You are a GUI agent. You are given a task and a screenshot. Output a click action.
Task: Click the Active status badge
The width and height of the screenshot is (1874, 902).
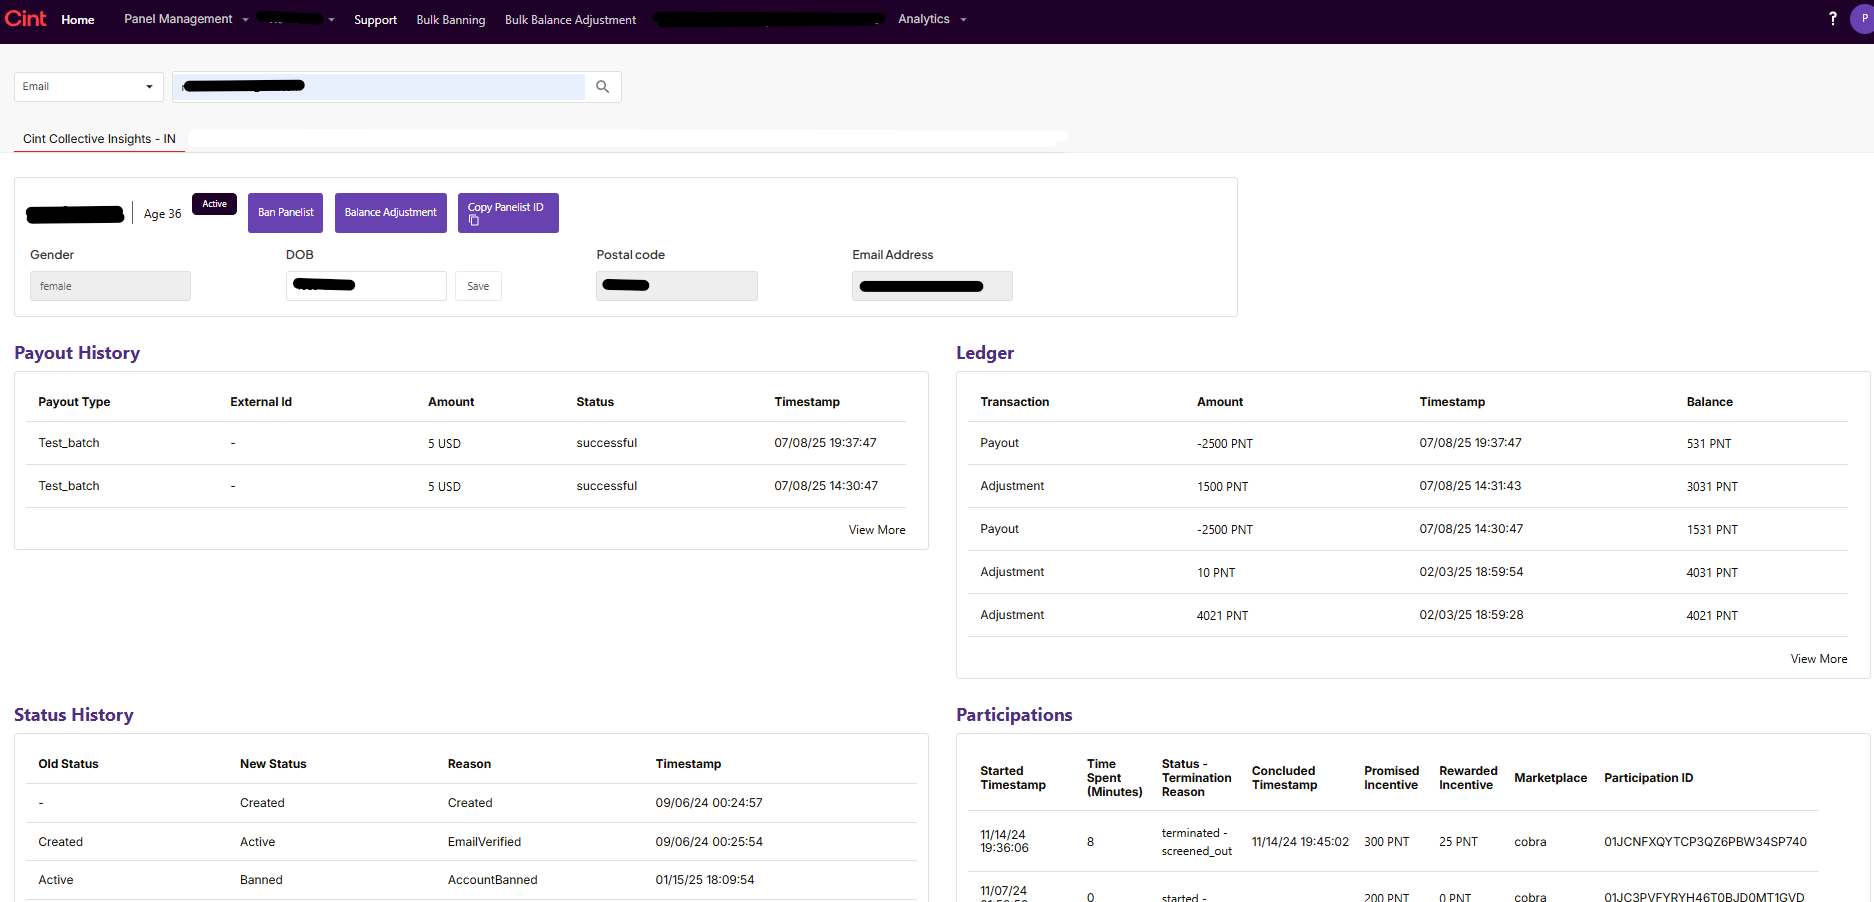pyautogui.click(x=214, y=204)
